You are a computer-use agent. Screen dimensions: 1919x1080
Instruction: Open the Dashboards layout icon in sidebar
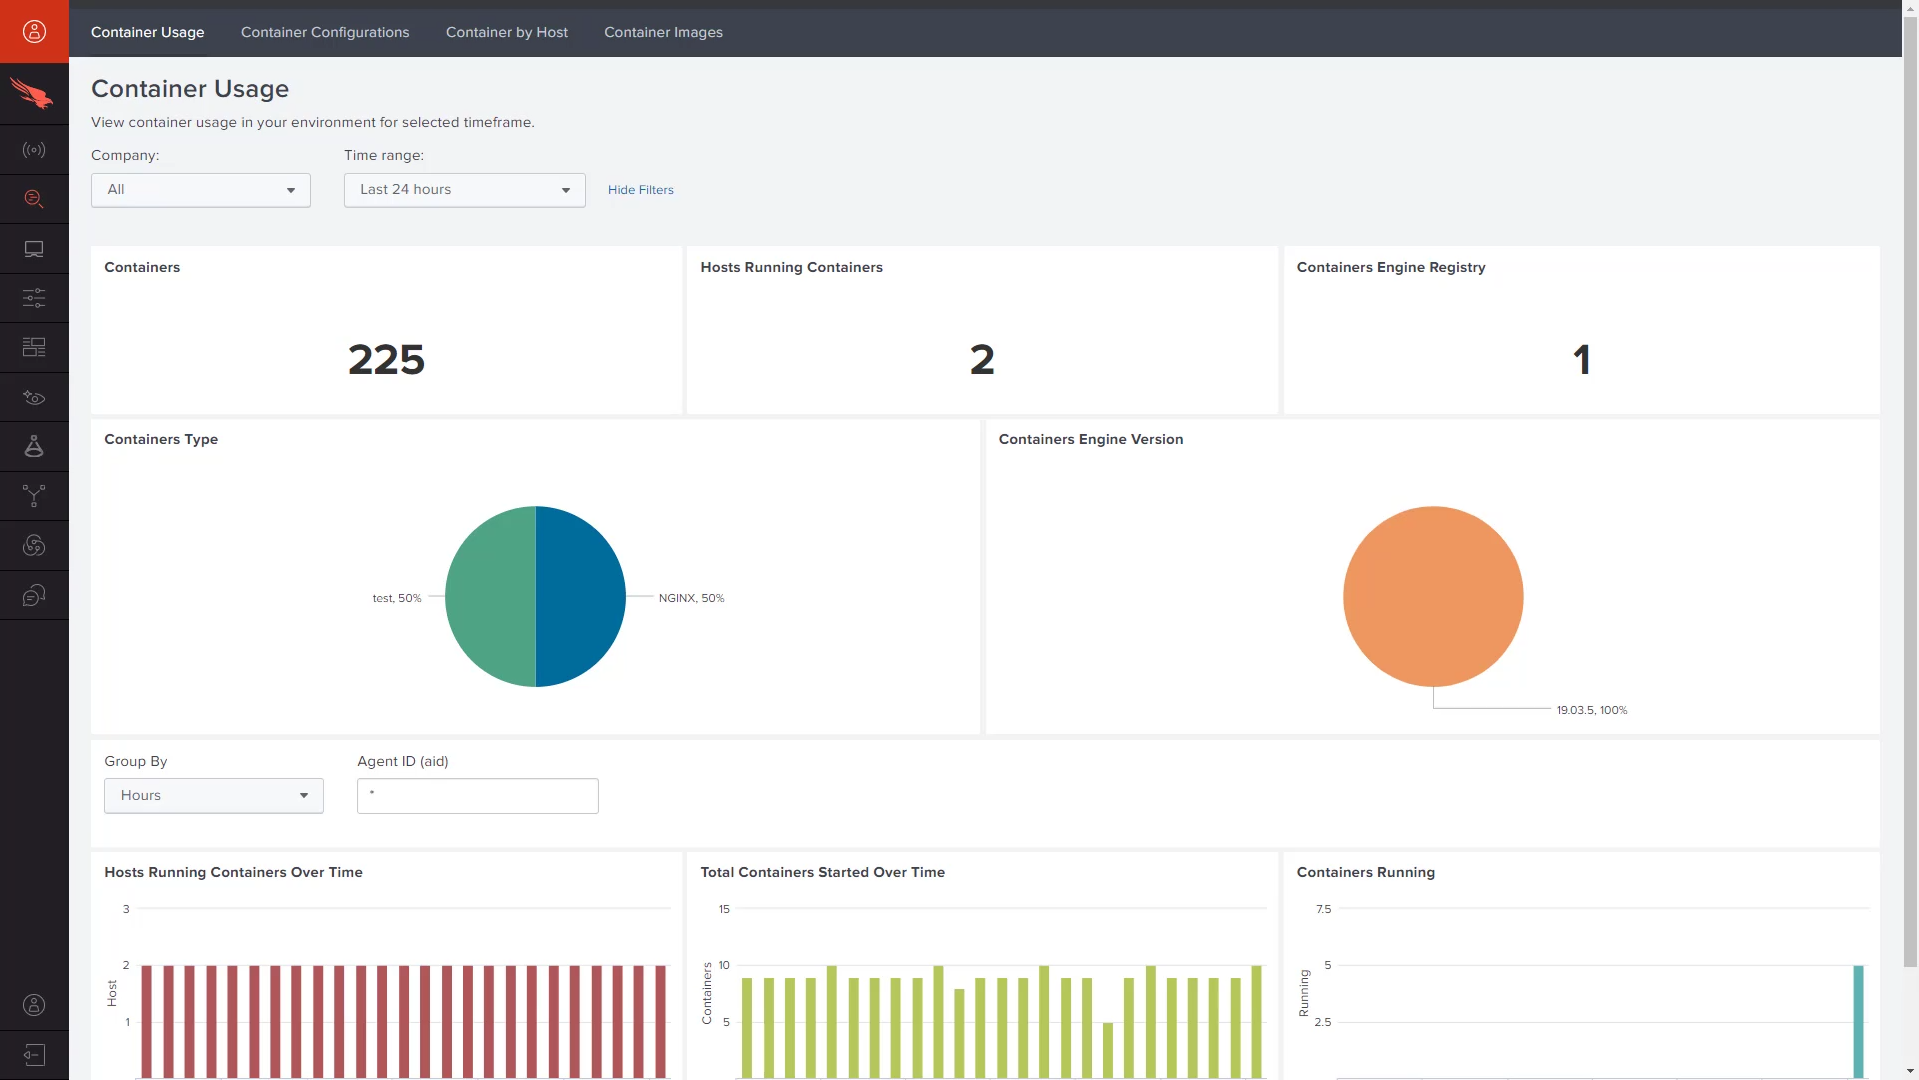pos(34,347)
